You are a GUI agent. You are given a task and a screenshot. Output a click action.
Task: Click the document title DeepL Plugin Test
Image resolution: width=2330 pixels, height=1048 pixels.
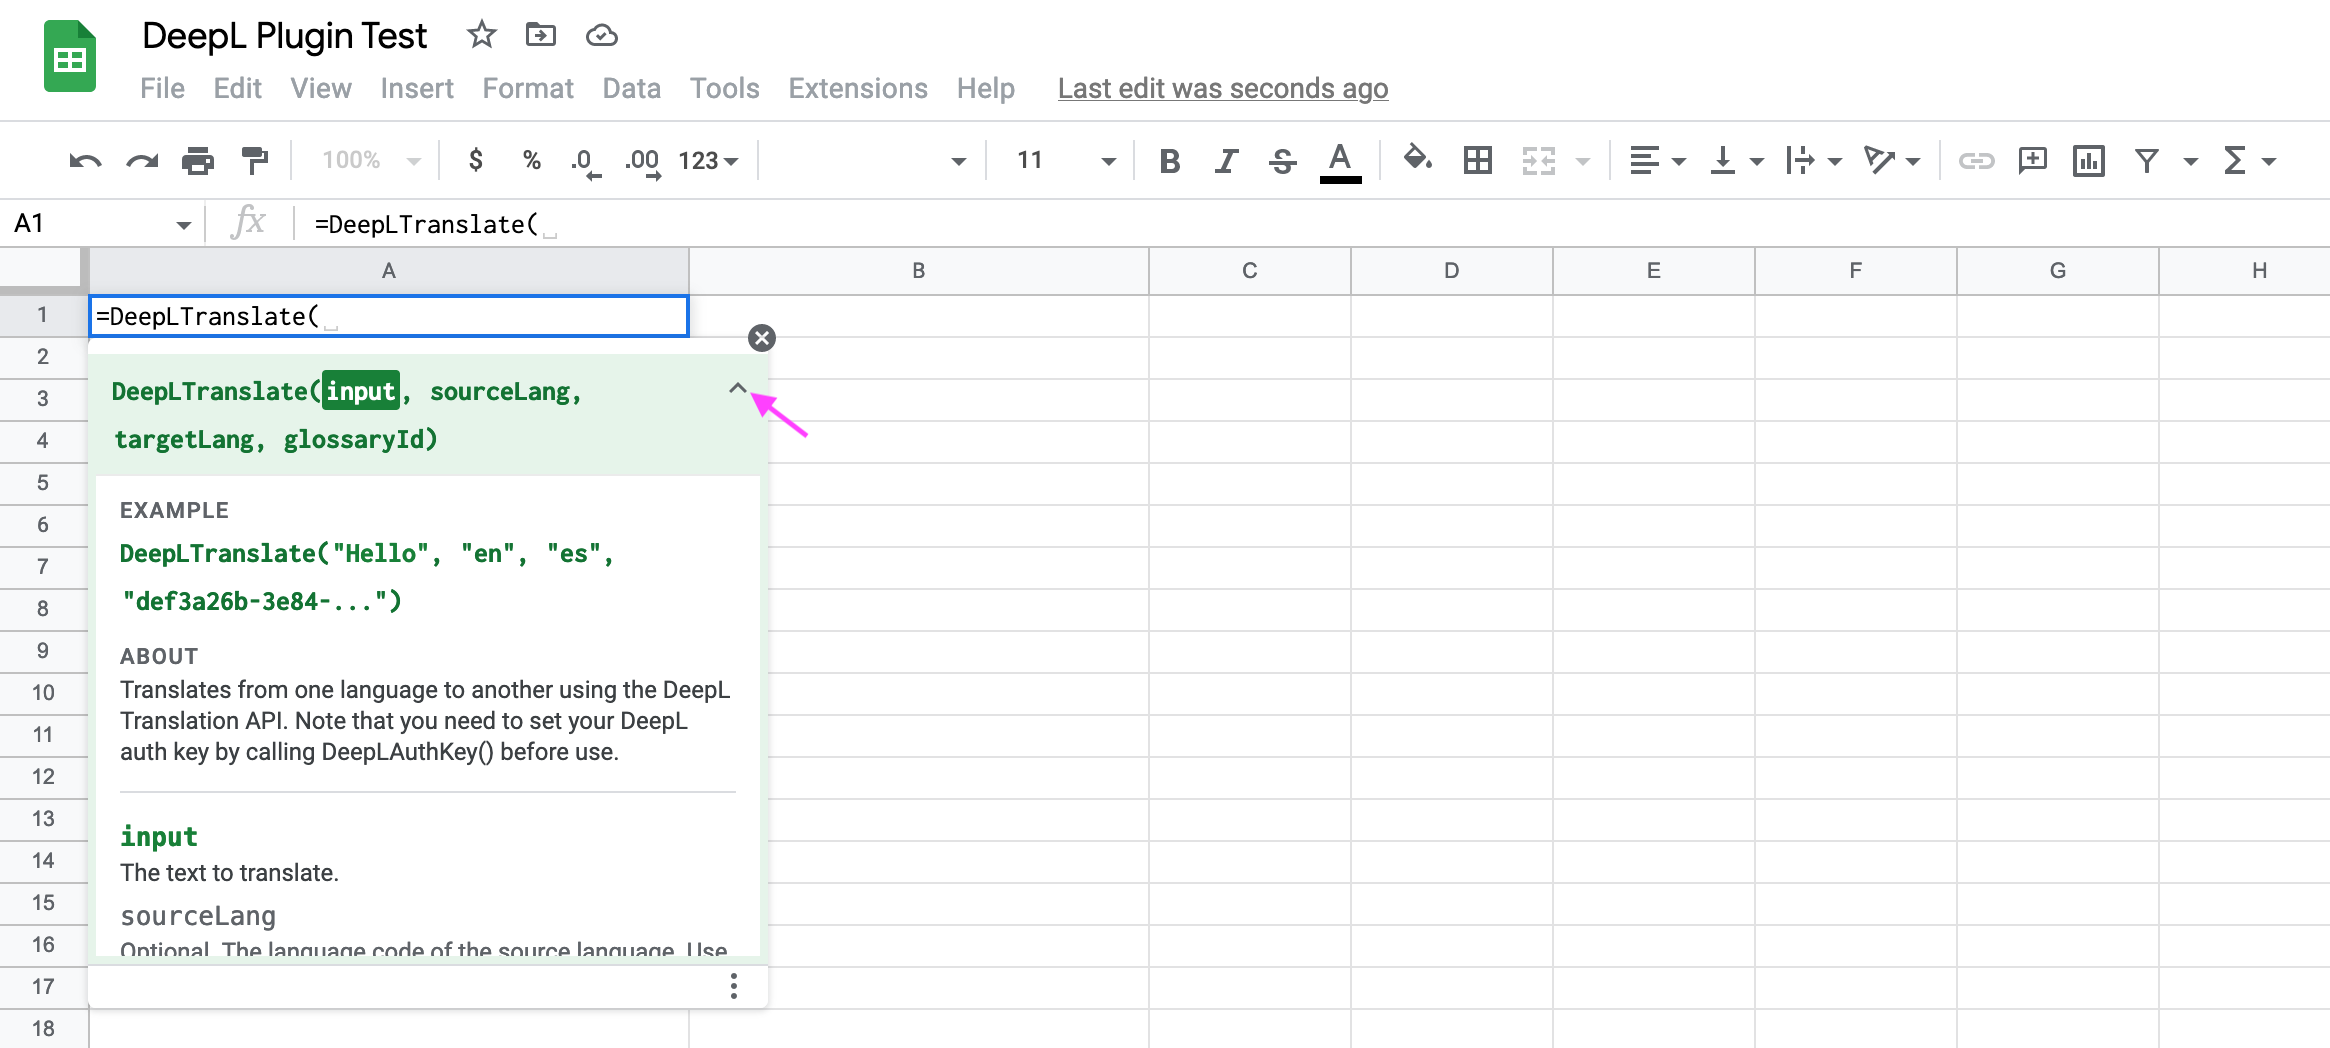[x=284, y=36]
